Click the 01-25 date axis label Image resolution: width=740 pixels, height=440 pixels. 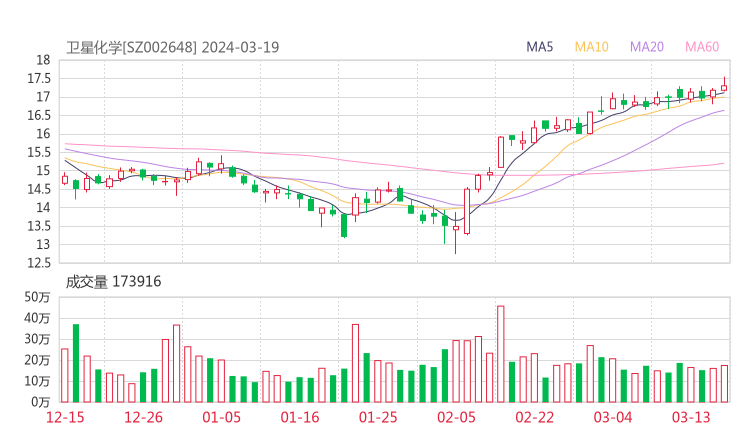click(x=378, y=417)
